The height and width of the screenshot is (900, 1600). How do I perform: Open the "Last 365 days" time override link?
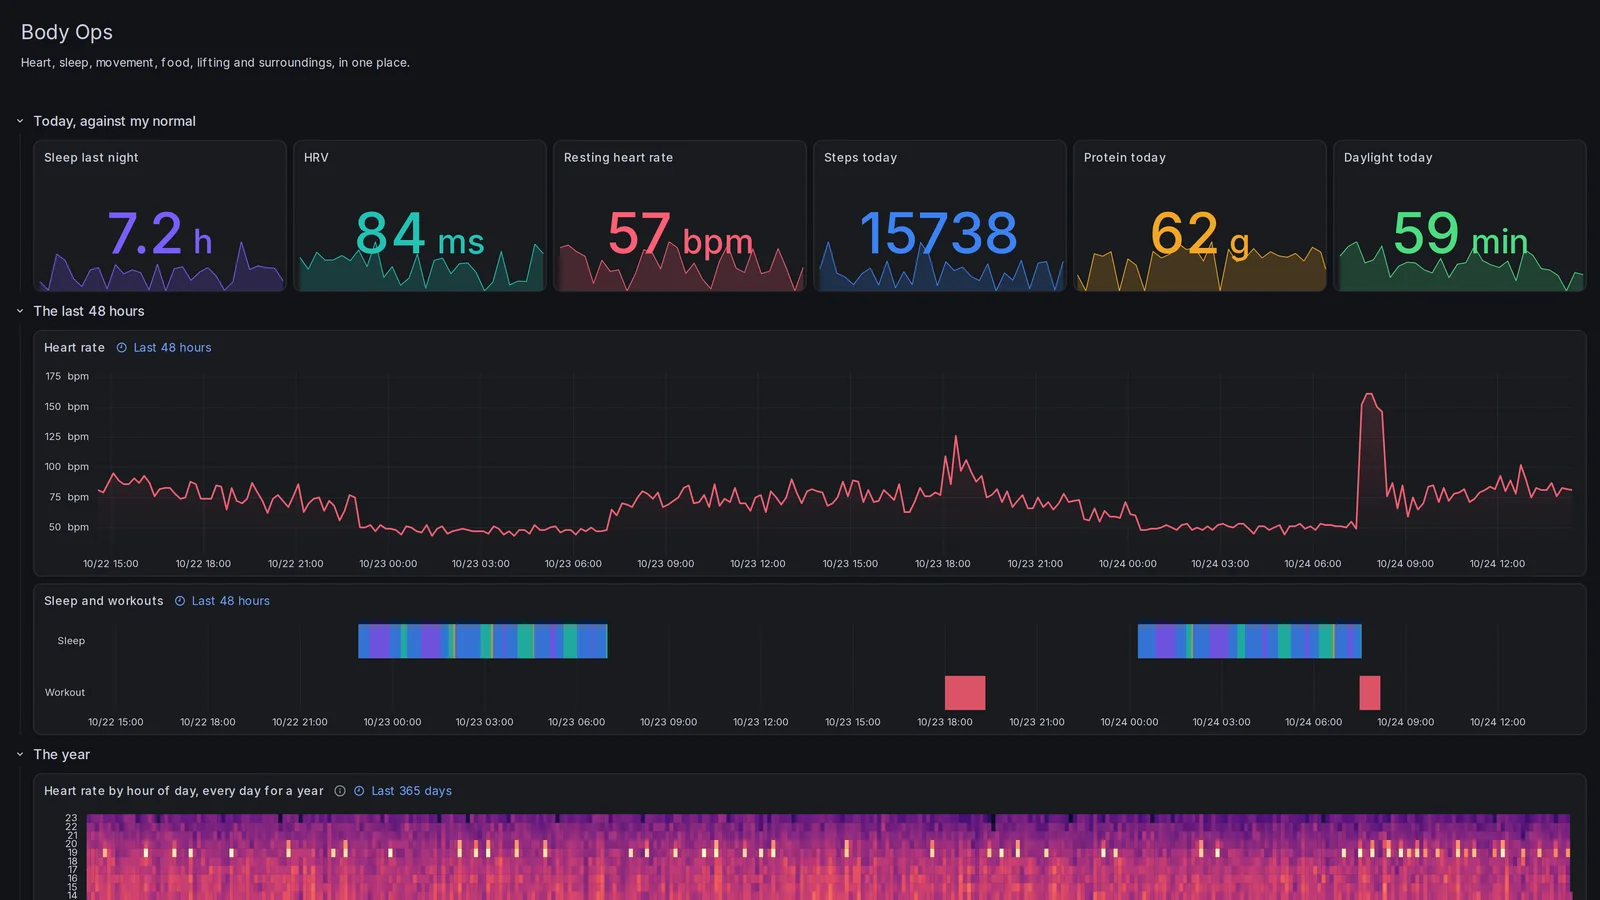[x=411, y=791]
